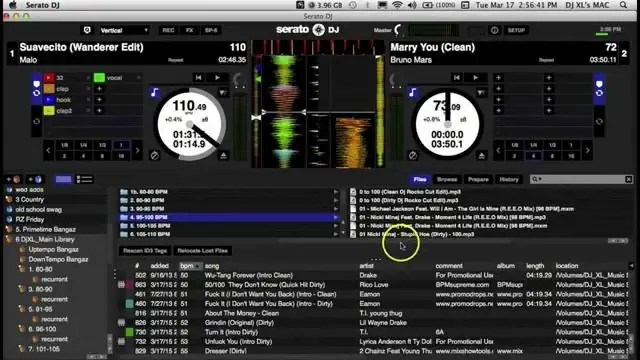Toggle keylock music note on deck 2
Image resolution: width=640 pixels, height=360 pixels.
(412, 93)
